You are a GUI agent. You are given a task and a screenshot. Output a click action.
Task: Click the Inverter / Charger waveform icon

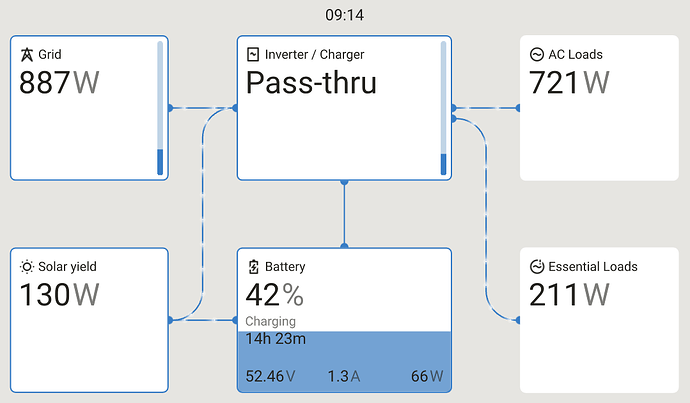tap(253, 55)
